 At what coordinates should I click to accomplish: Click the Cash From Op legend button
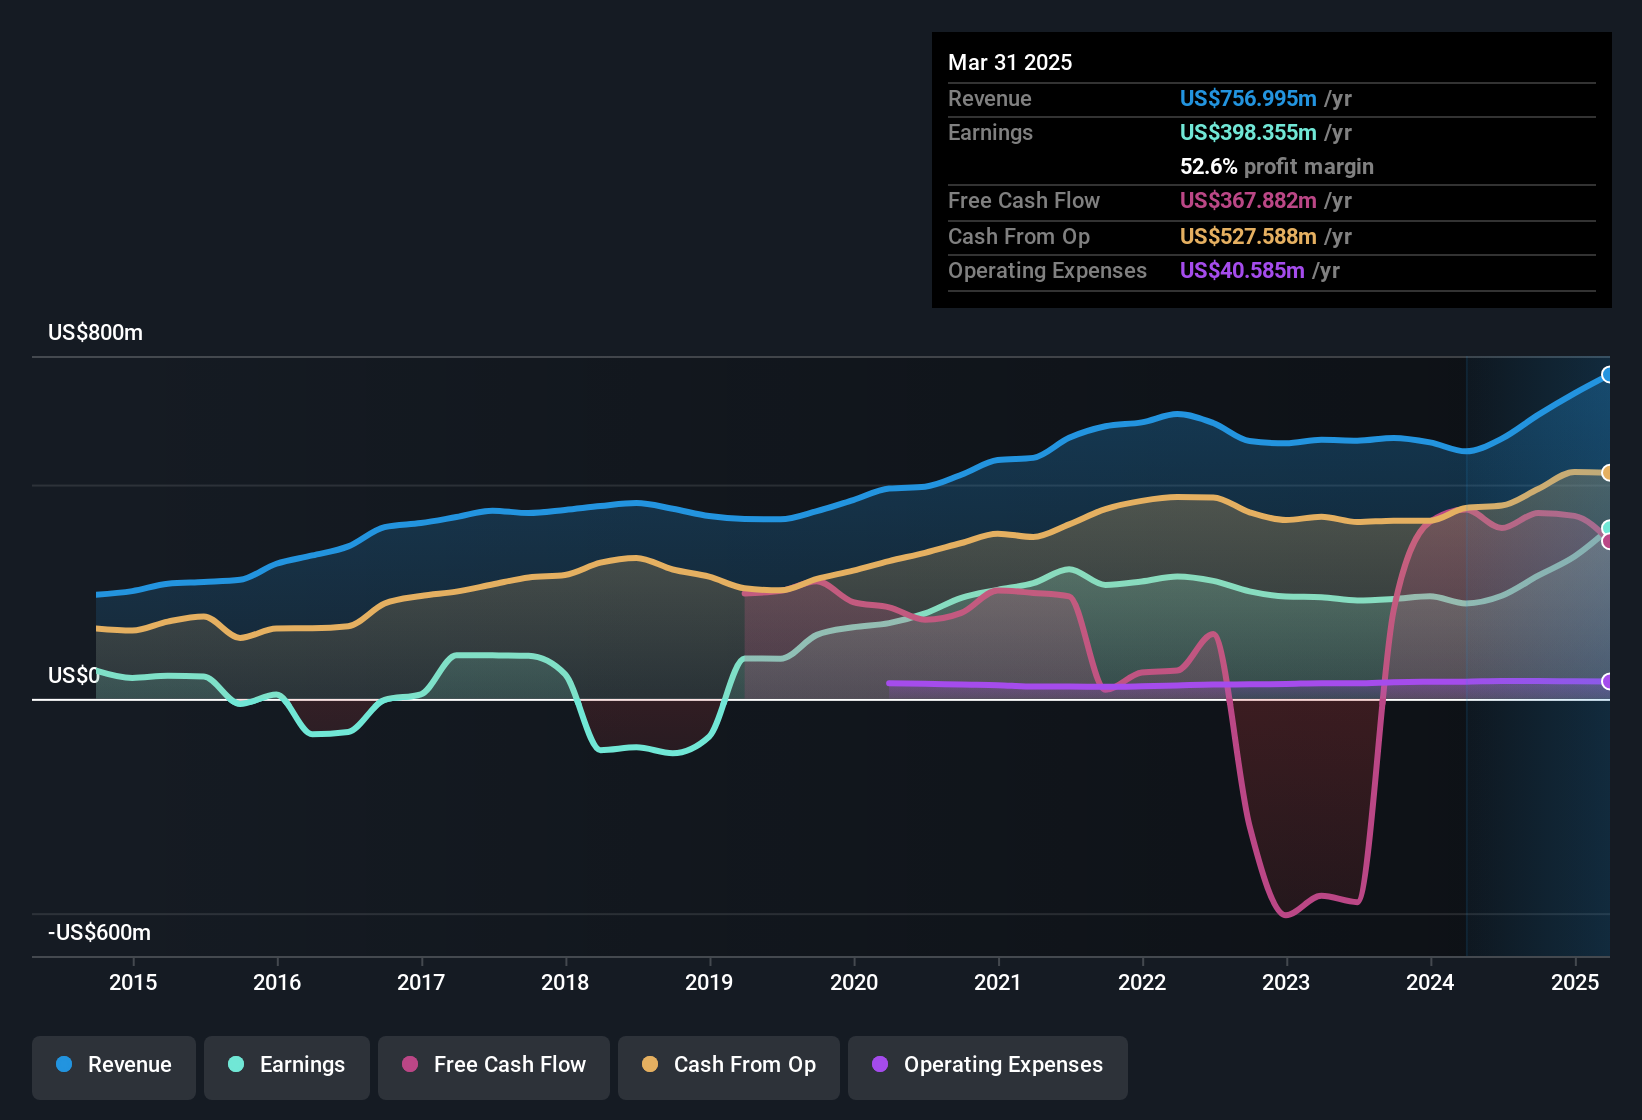728,1066
